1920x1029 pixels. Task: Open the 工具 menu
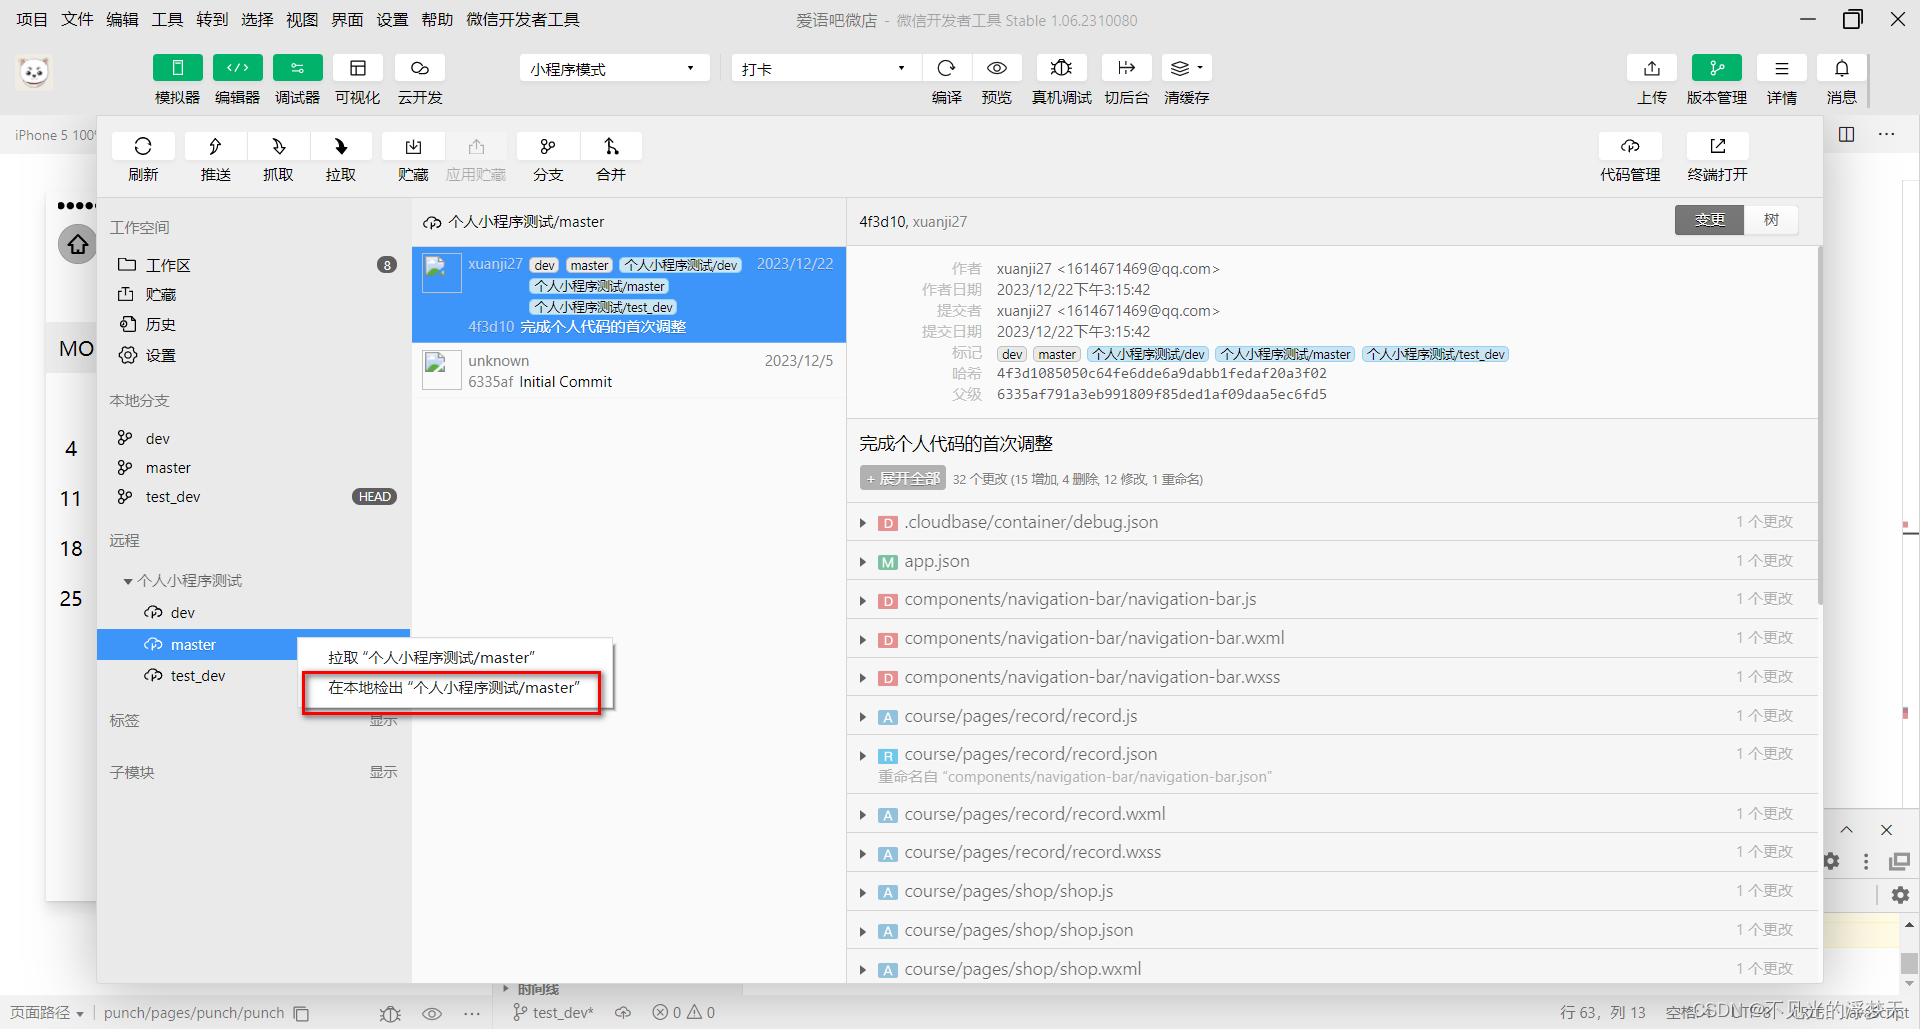tap(167, 20)
